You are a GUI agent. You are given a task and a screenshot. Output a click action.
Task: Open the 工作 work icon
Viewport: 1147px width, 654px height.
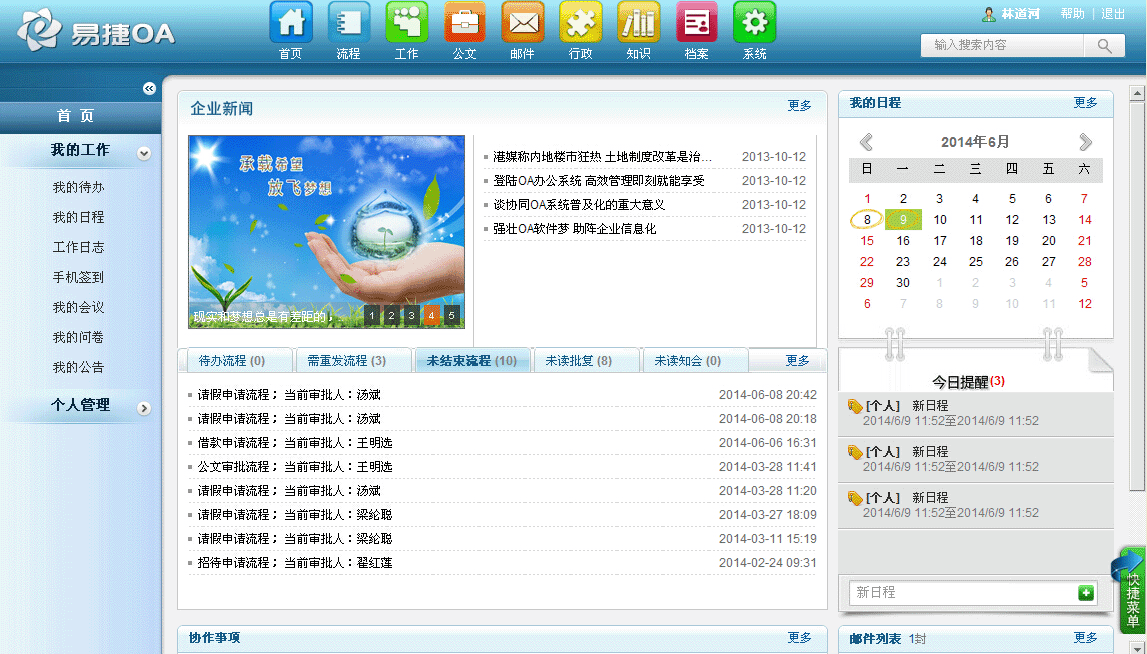407,23
